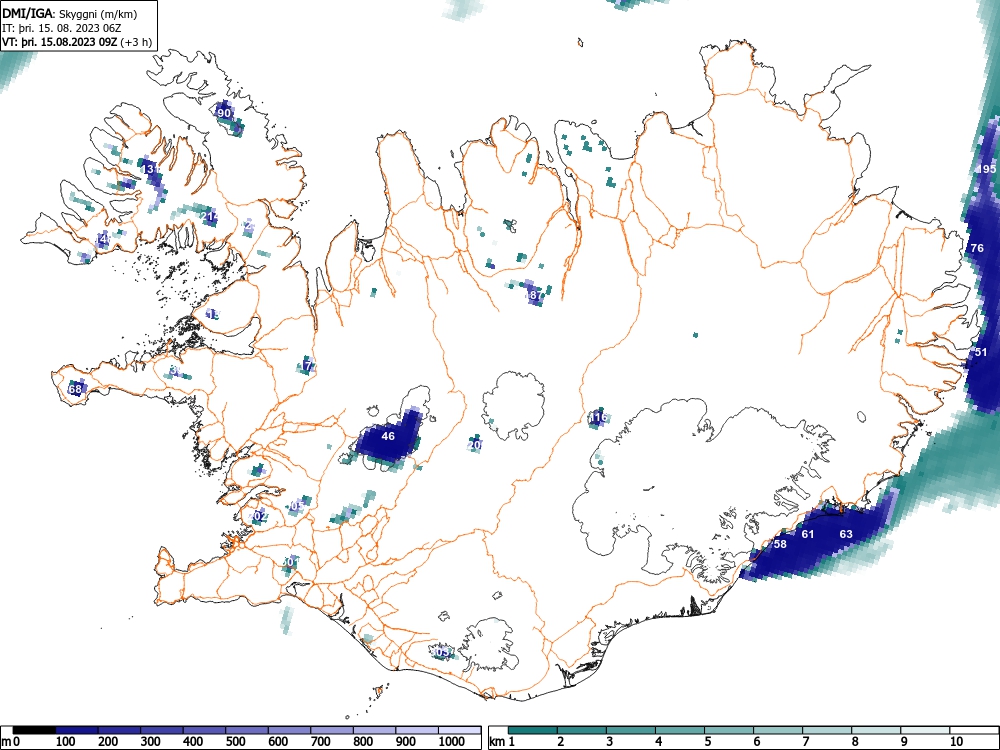Select the visibility value 90 in Westfjords
Screen dimensions: 1000x750
(x=224, y=113)
